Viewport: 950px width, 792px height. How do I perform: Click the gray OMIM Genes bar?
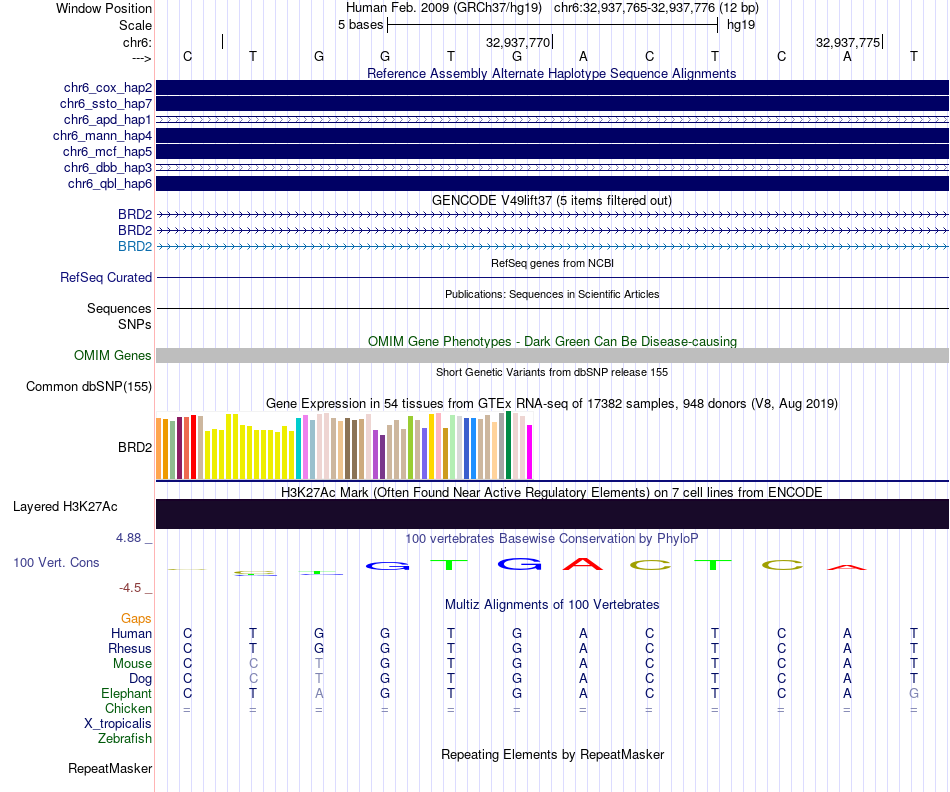click(x=551, y=356)
